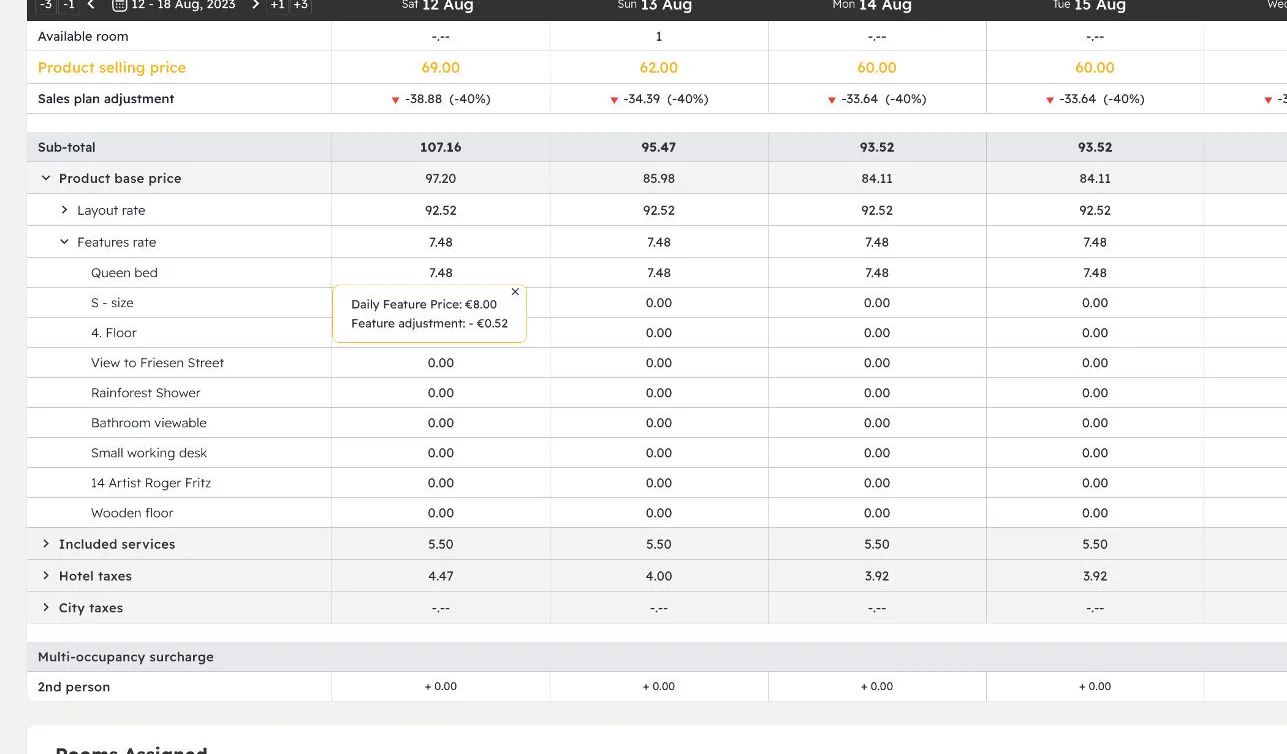Expand the Hotel taxes row
The width and height of the screenshot is (1287, 754).
click(45, 576)
